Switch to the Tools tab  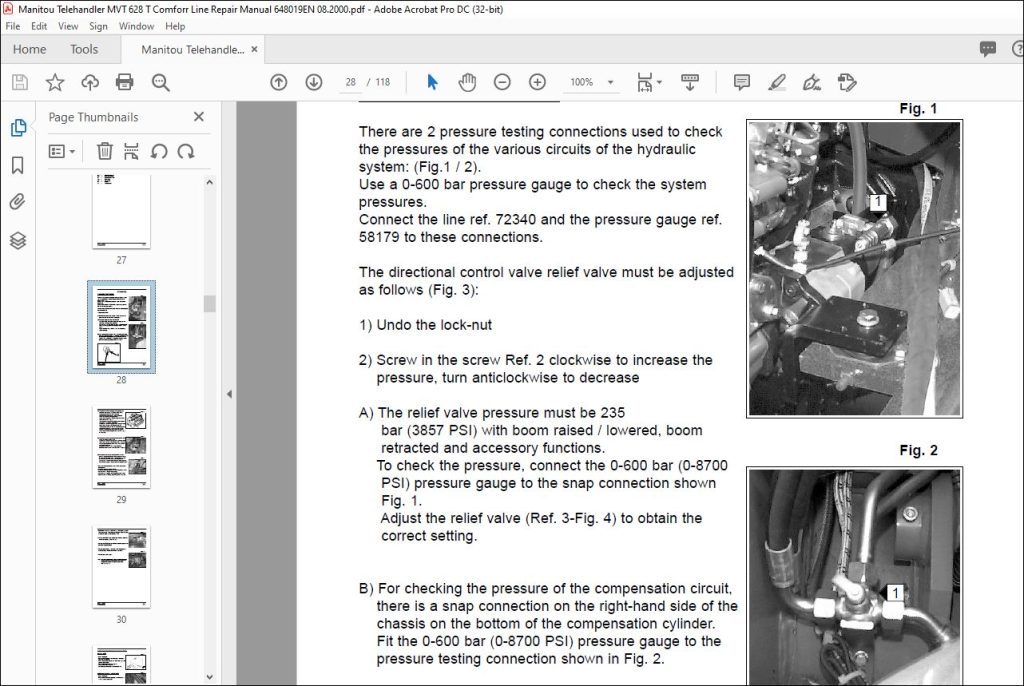(x=84, y=50)
